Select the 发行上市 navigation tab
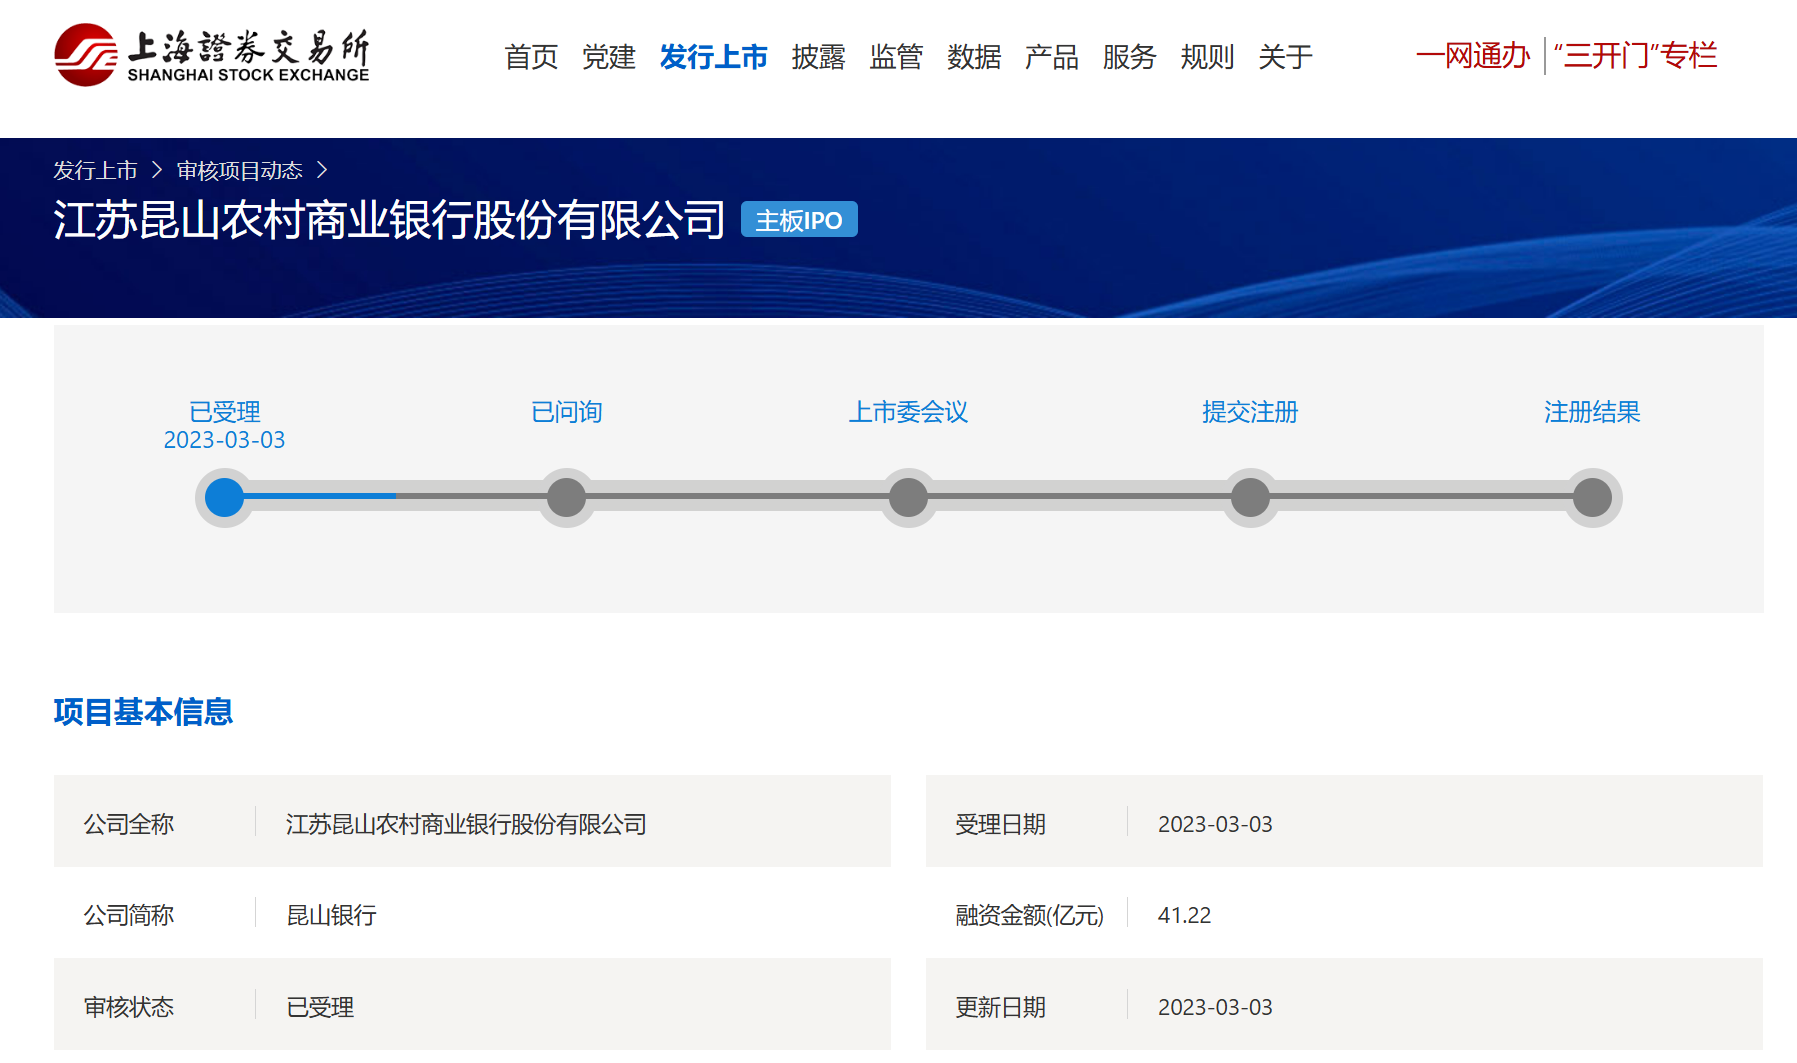This screenshot has height=1063, width=1797. pos(714,57)
